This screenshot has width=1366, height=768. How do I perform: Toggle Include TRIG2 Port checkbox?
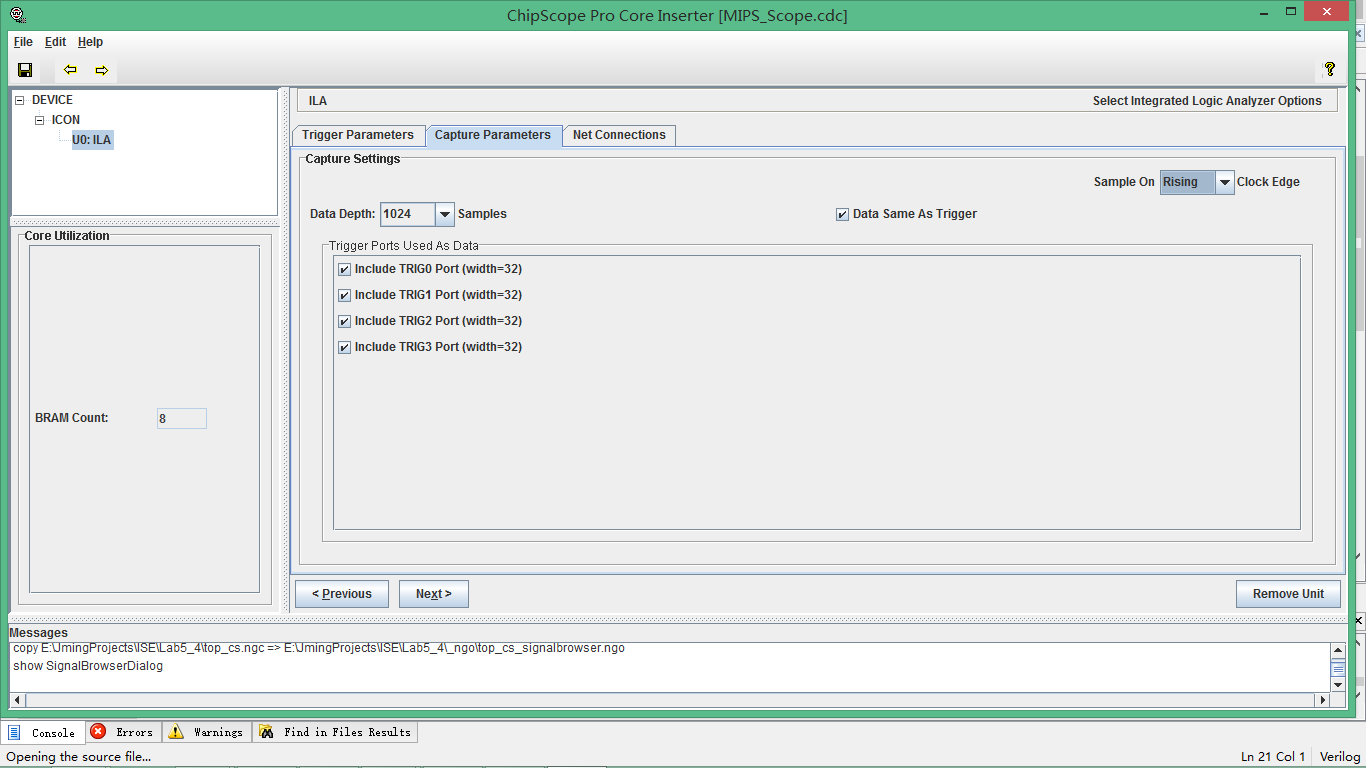pyautogui.click(x=345, y=321)
